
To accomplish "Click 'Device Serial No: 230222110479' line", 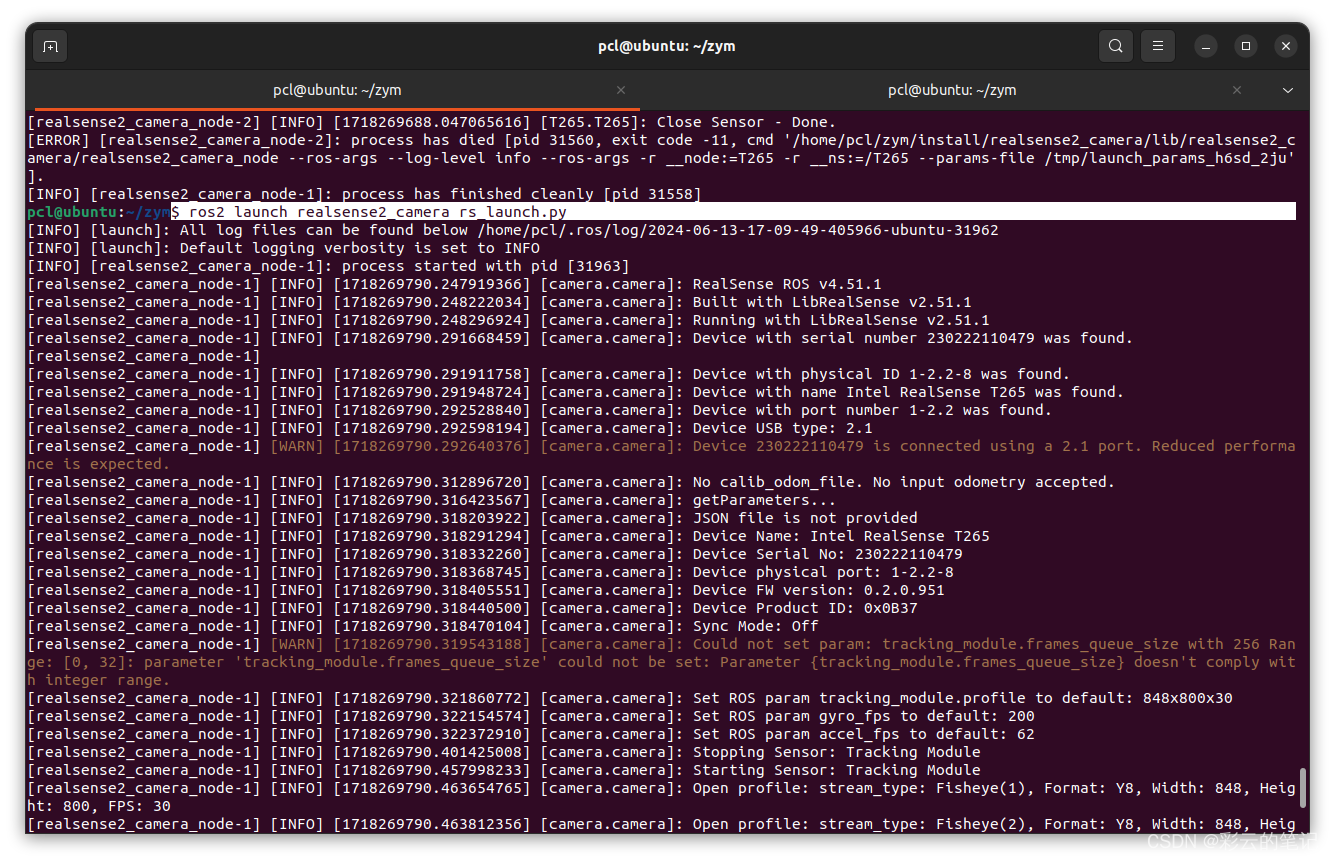I will 495,554.
